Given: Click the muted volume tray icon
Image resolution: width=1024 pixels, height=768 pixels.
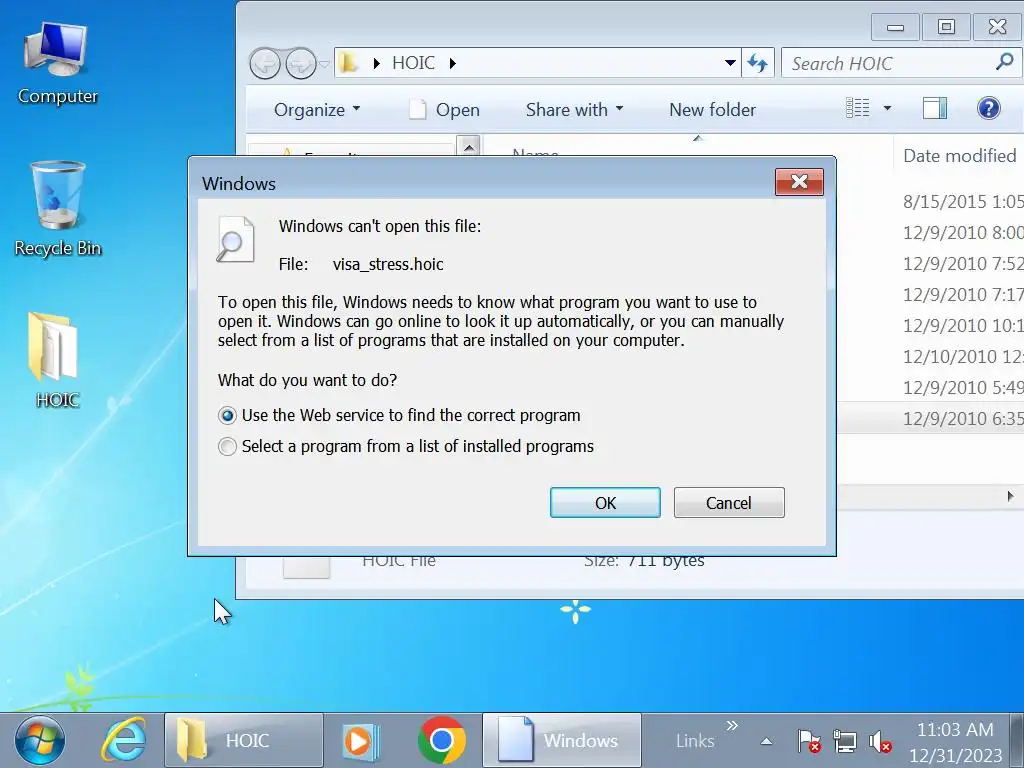Looking at the screenshot, I should pyautogui.click(x=880, y=741).
